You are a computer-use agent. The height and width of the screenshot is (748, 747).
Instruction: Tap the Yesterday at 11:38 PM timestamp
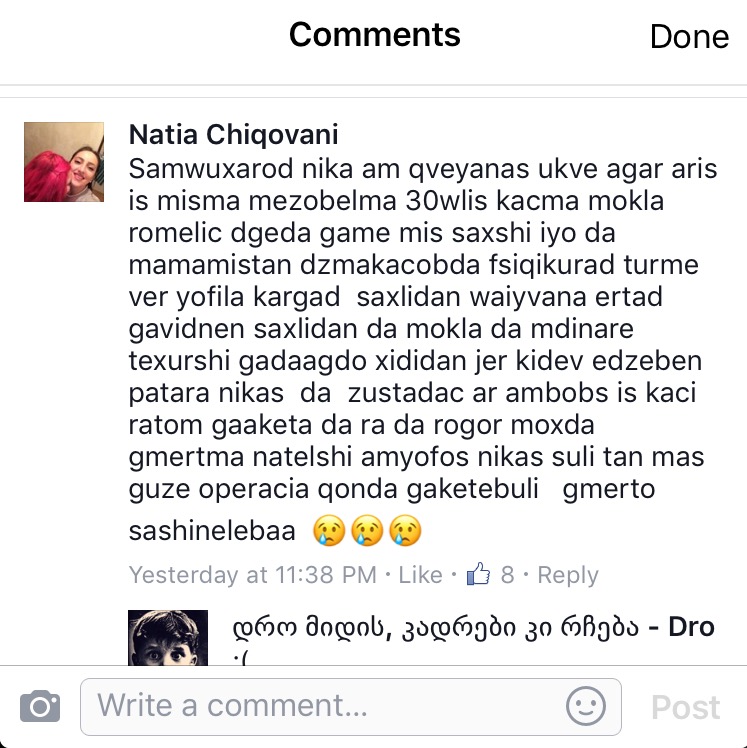point(253,575)
